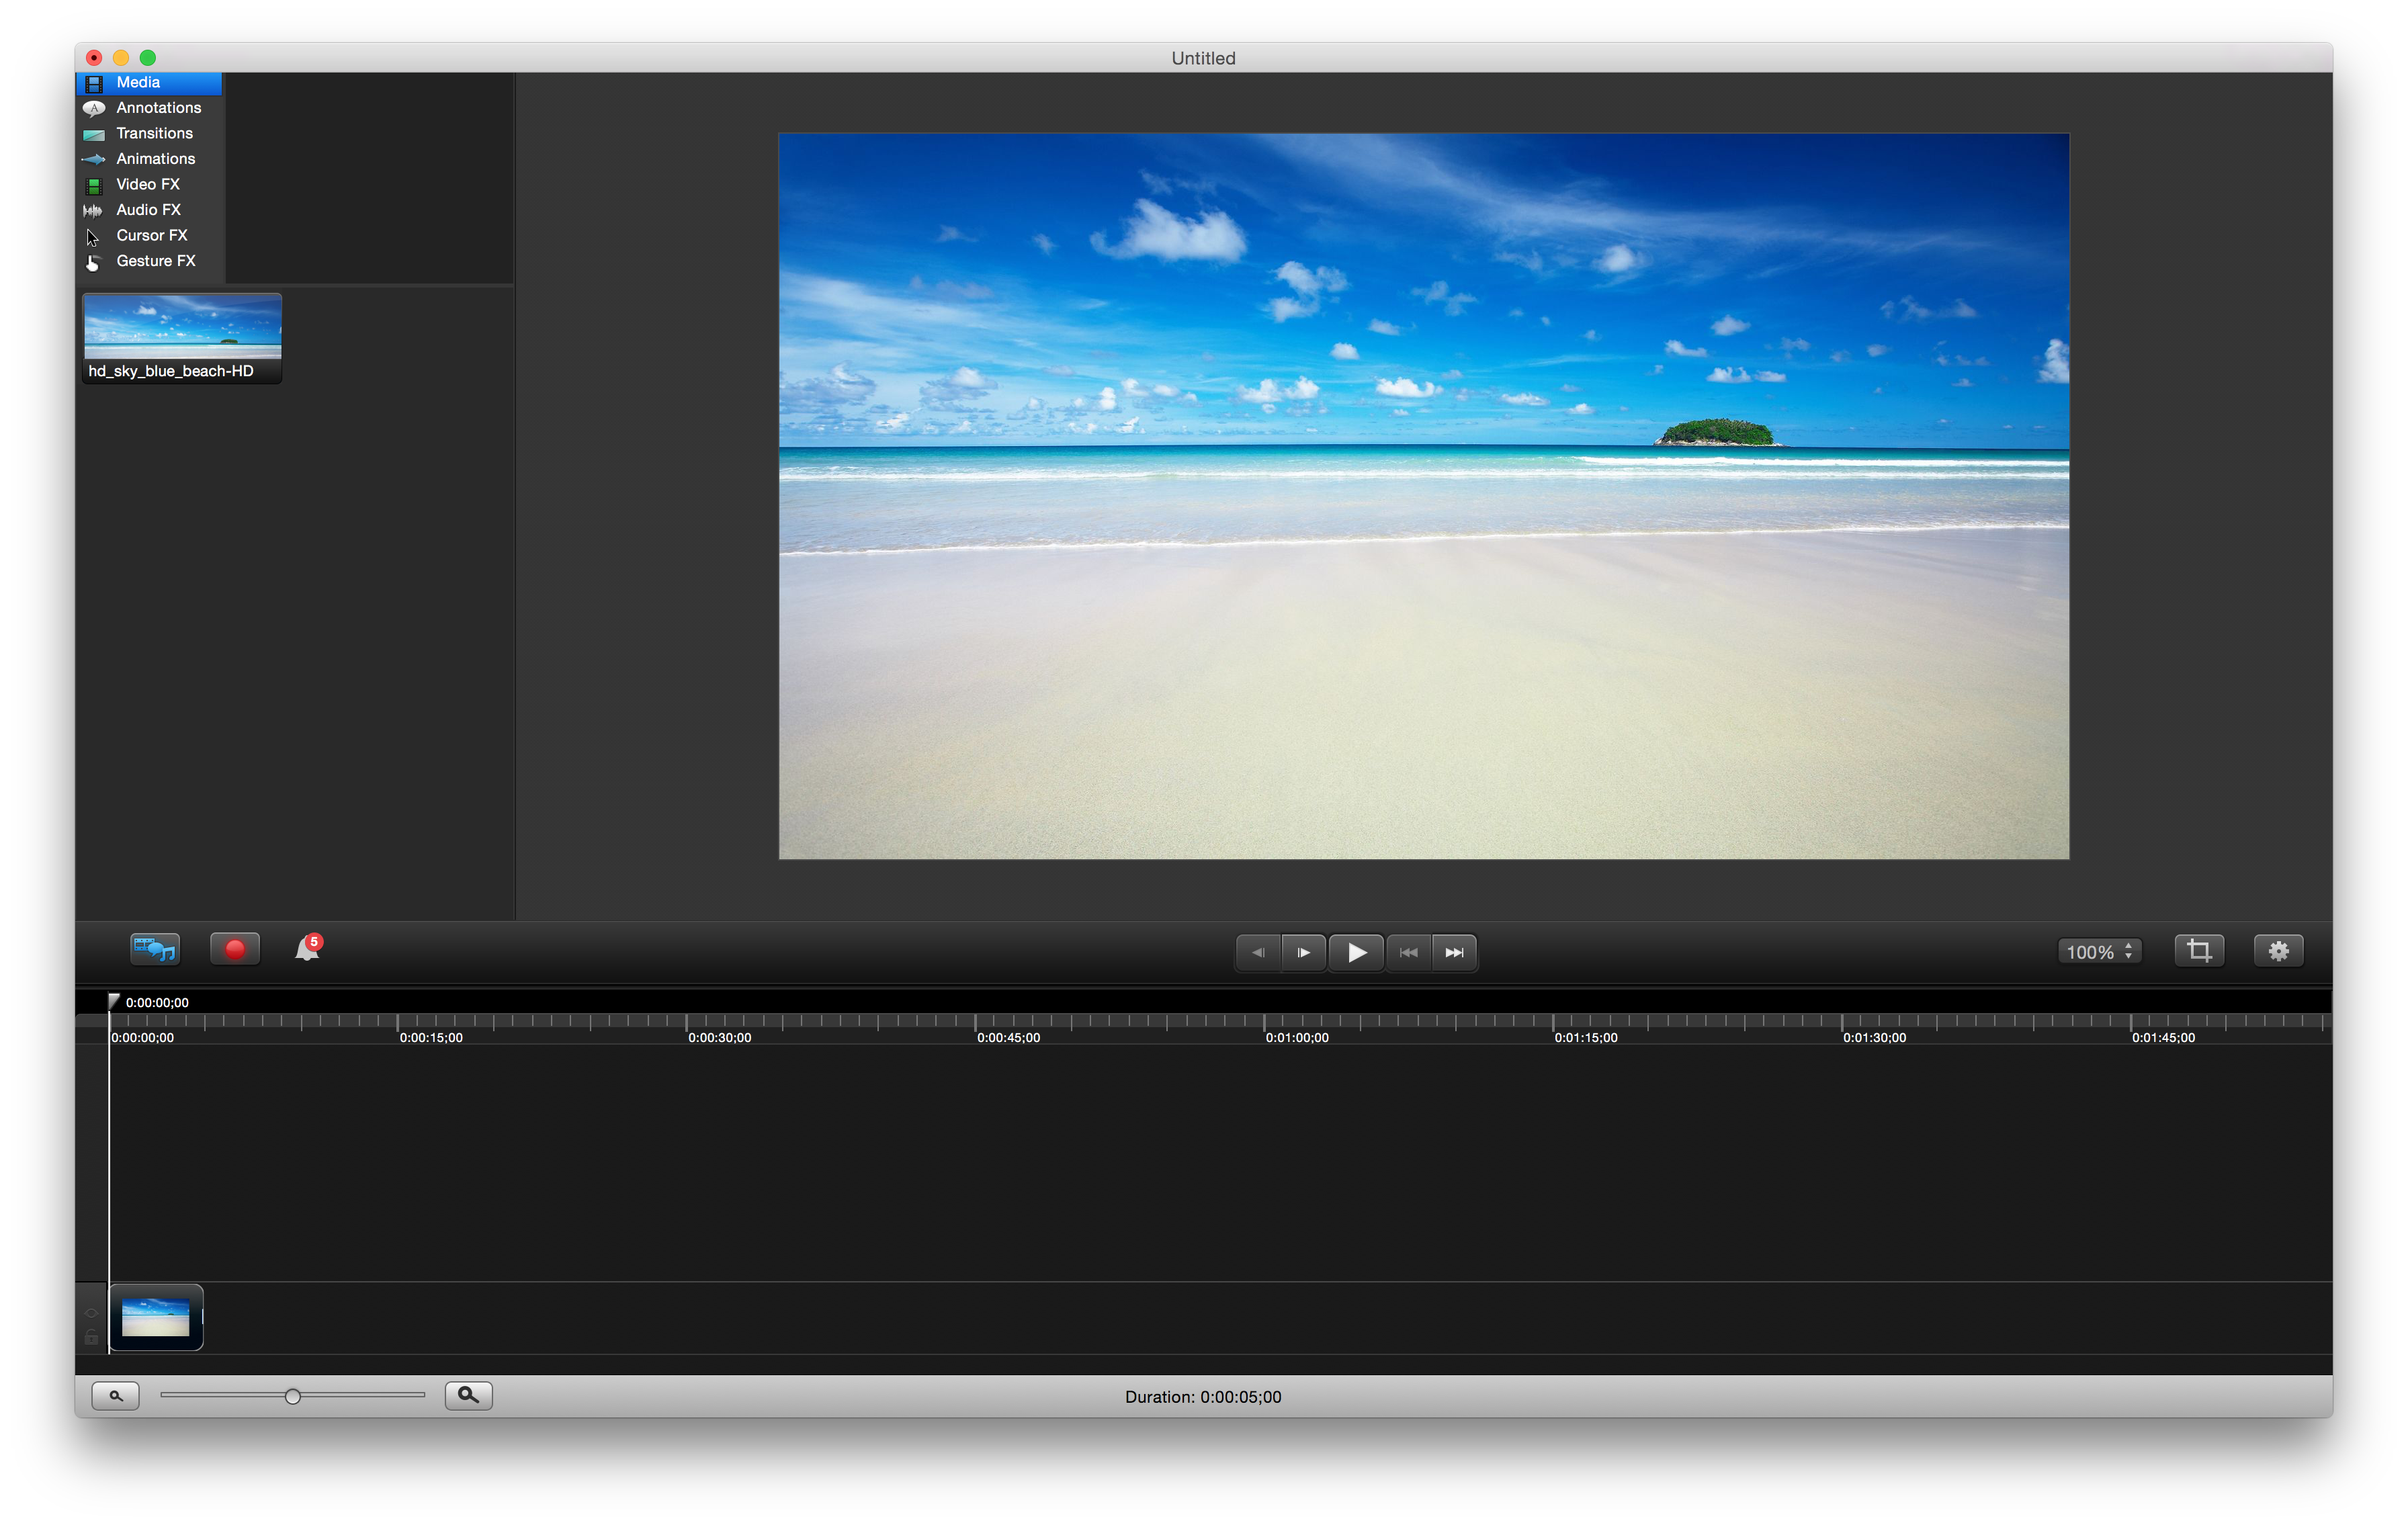2408x1525 pixels.
Task: Zoom in timeline with large magnifier
Action: point(468,1395)
